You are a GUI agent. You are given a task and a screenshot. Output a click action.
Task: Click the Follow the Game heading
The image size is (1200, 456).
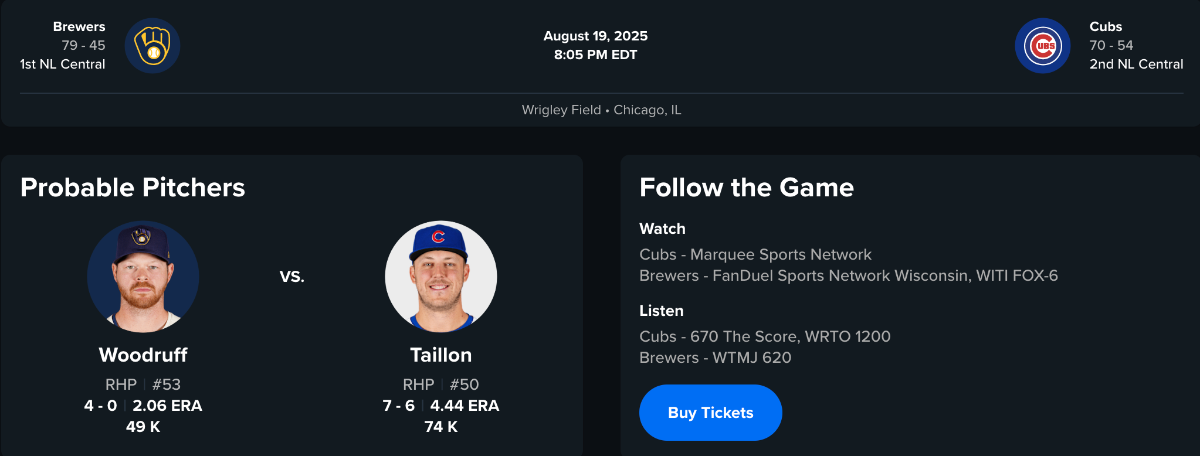click(x=747, y=187)
